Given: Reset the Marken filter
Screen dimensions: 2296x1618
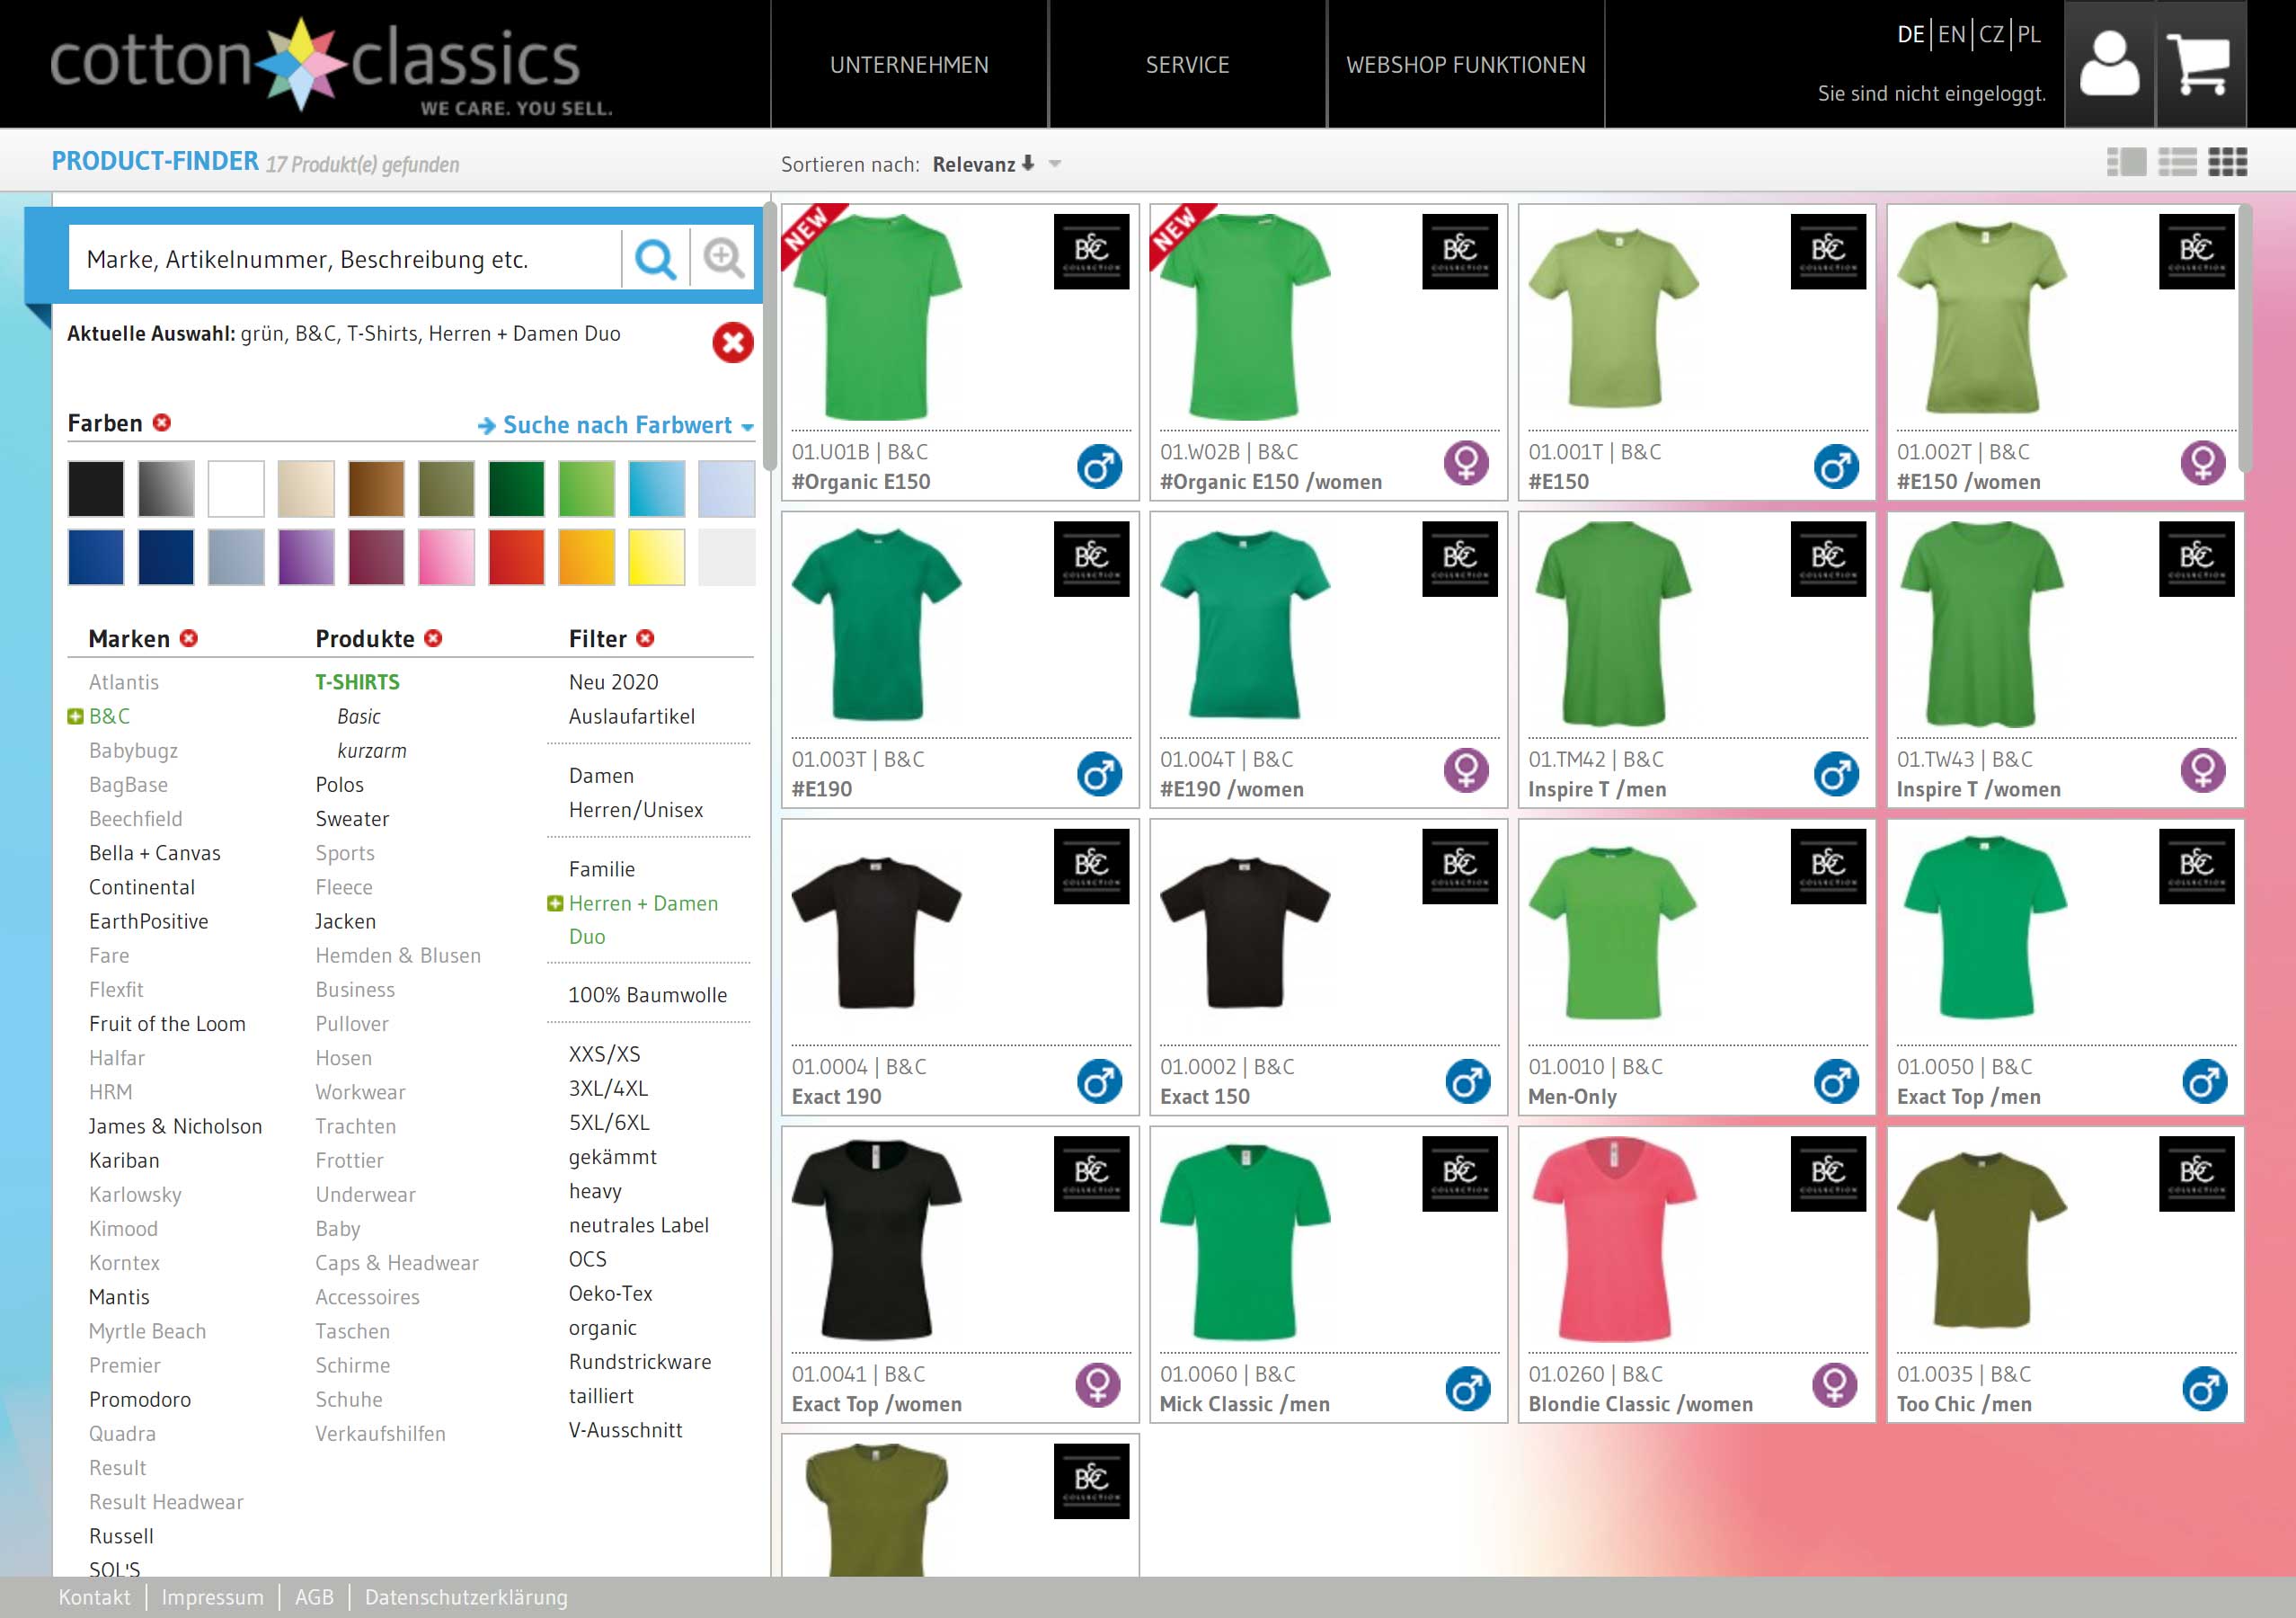Looking at the screenshot, I should [189, 638].
